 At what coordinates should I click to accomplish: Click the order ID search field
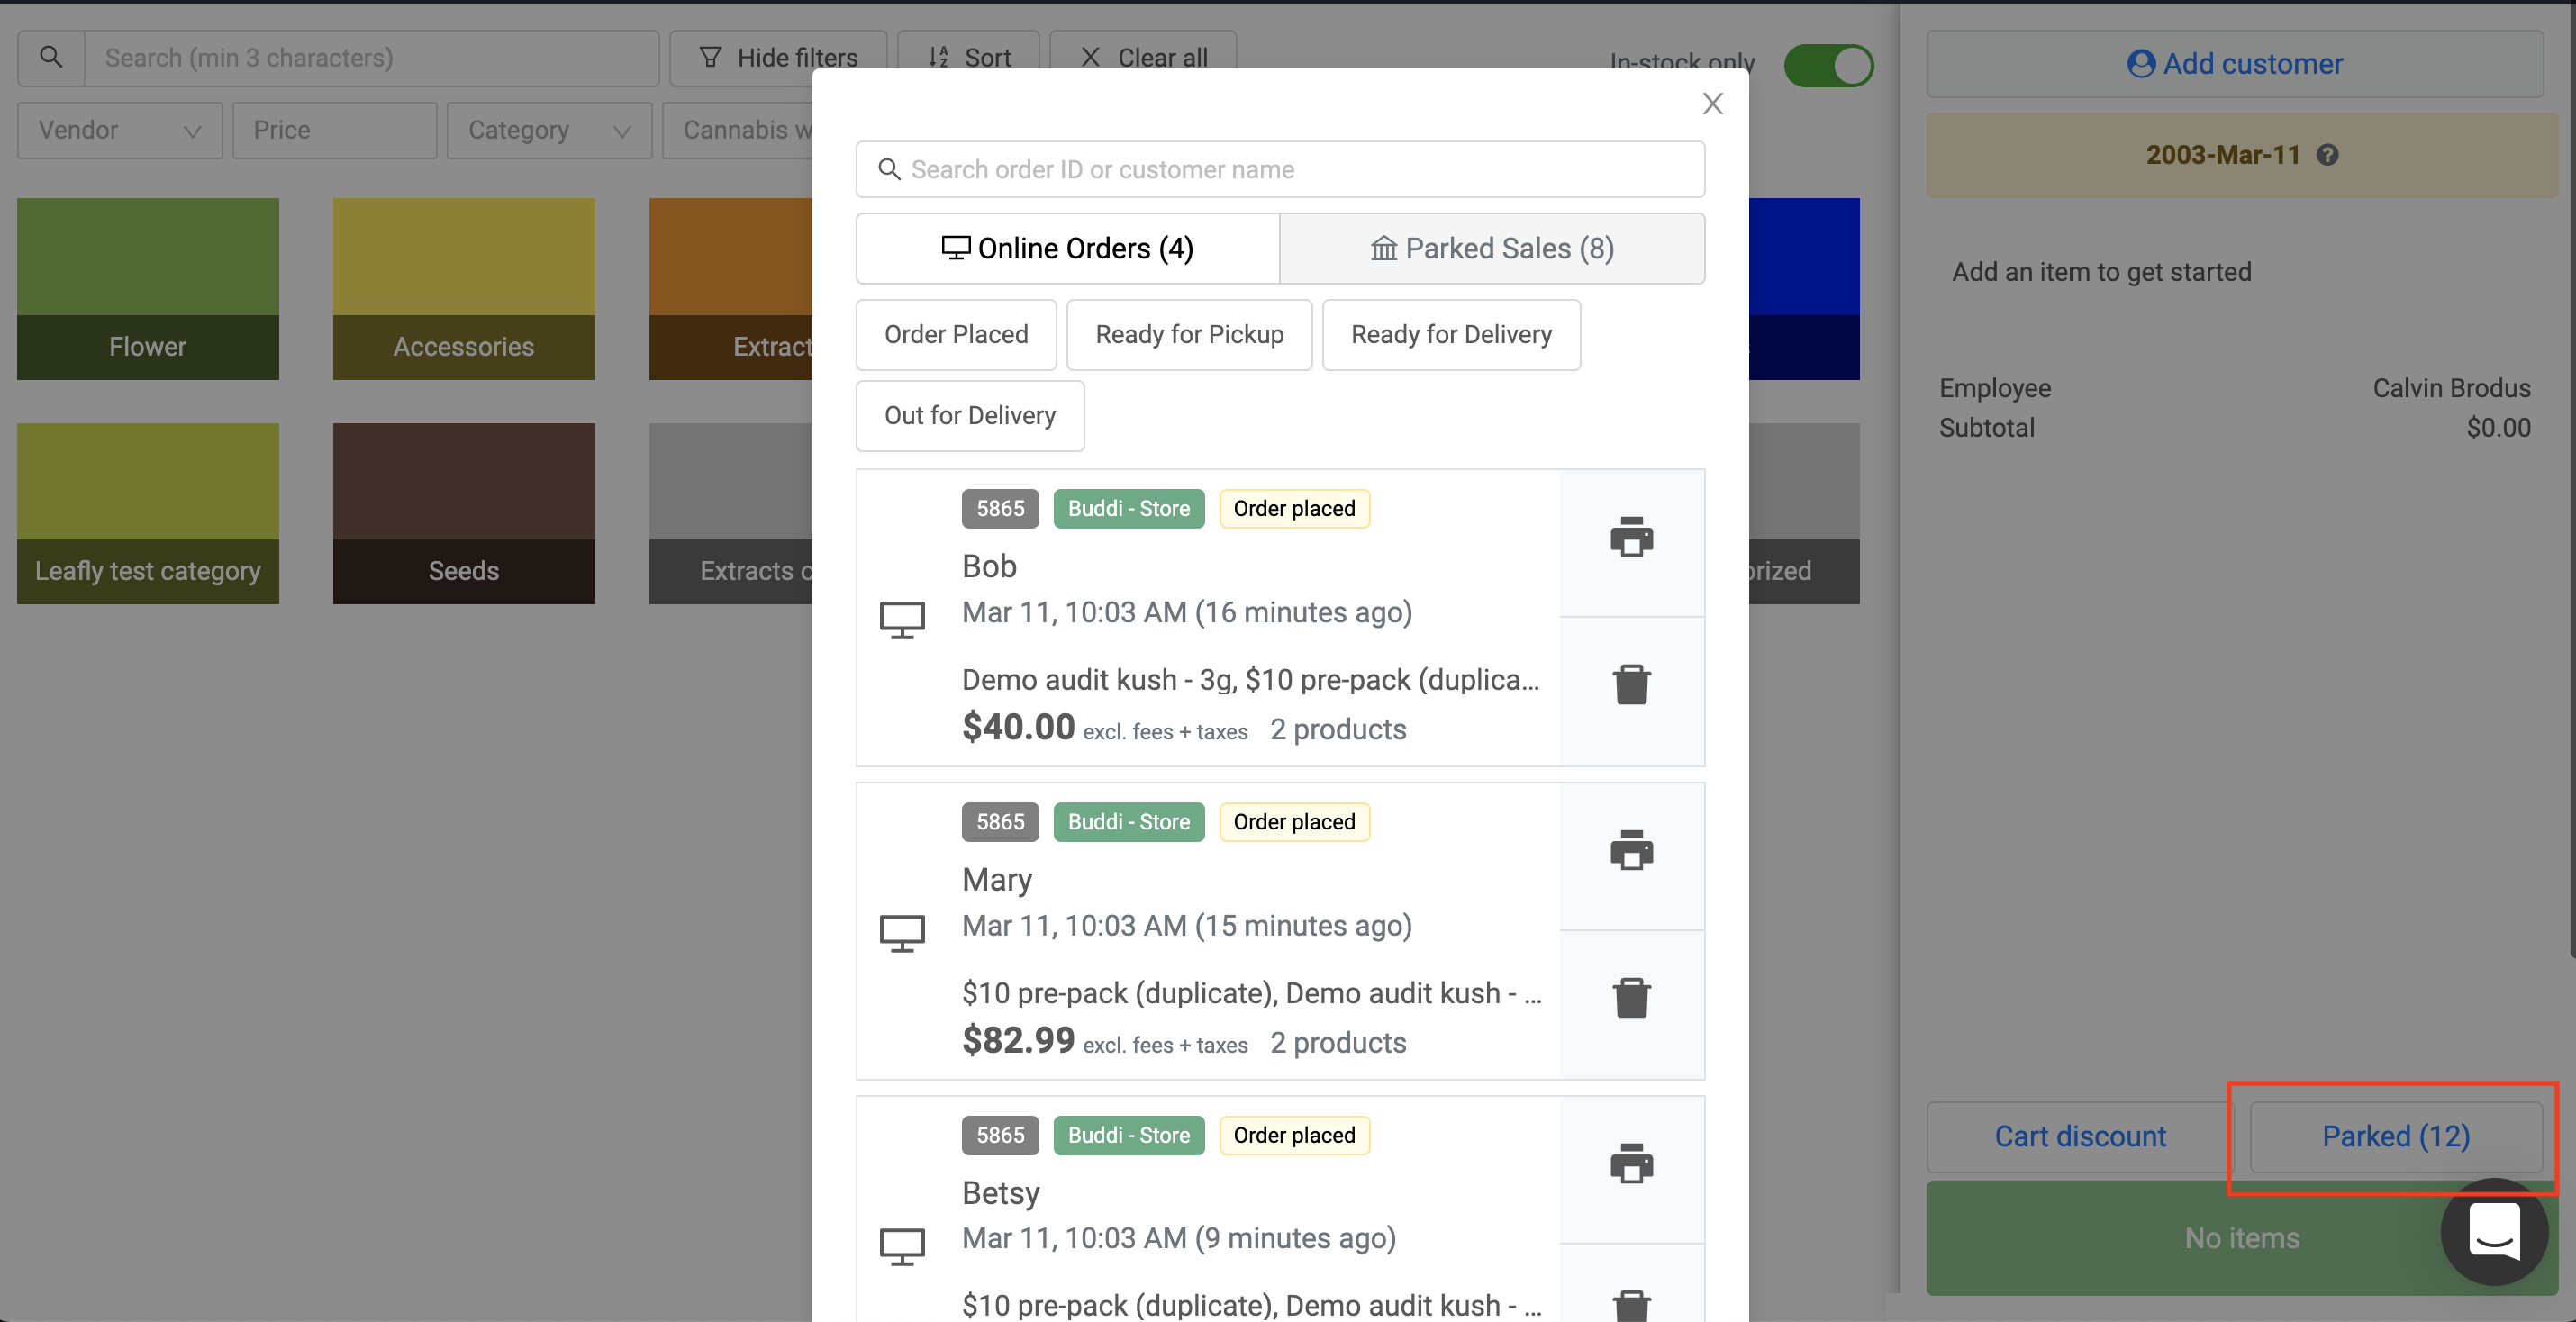(1280, 170)
